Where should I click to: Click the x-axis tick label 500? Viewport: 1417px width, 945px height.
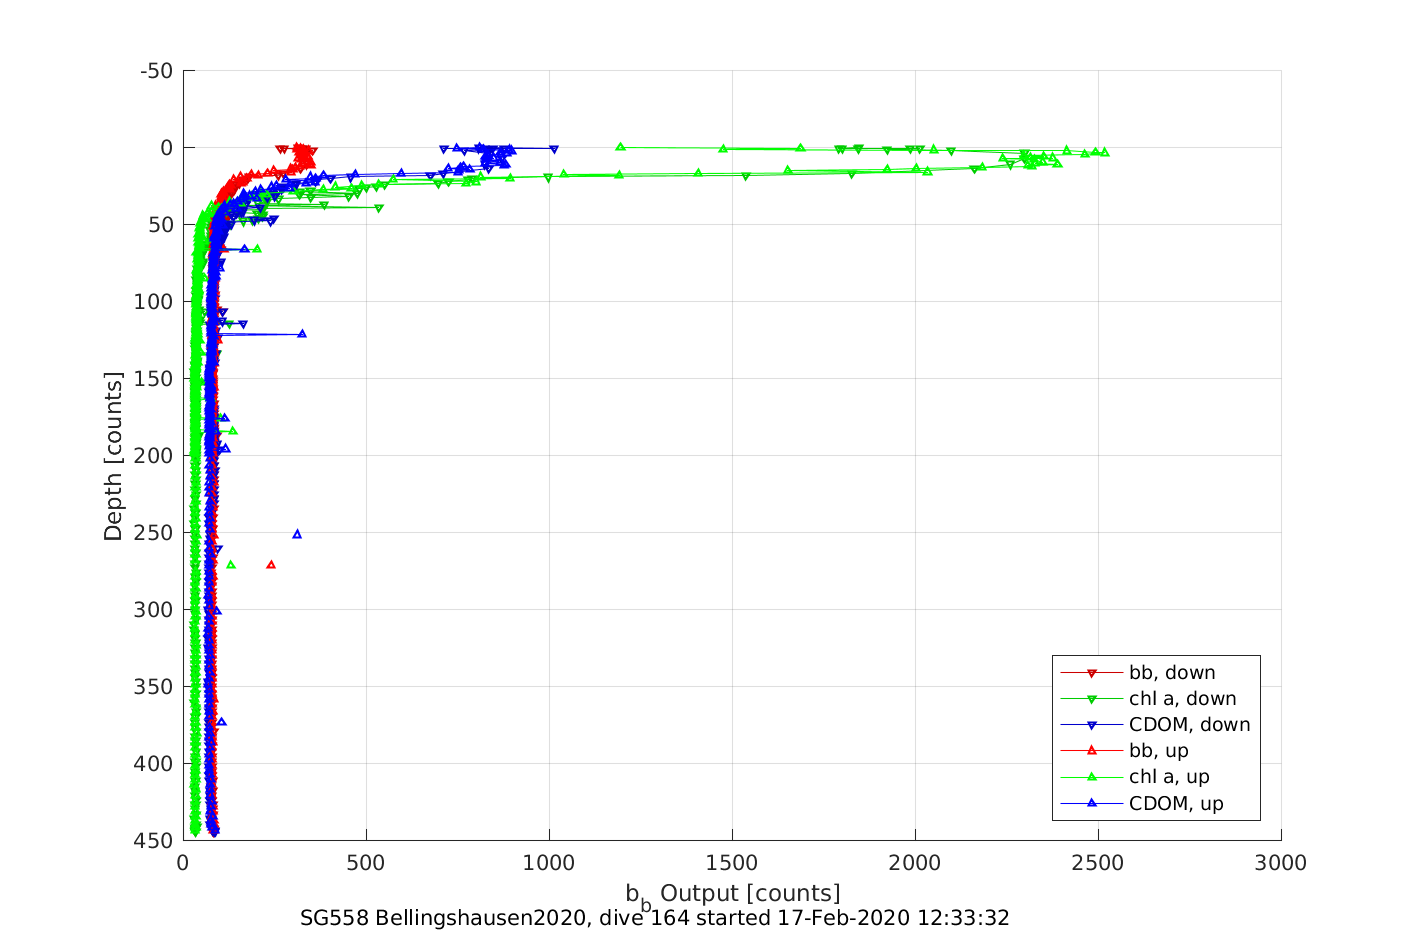[x=366, y=863]
